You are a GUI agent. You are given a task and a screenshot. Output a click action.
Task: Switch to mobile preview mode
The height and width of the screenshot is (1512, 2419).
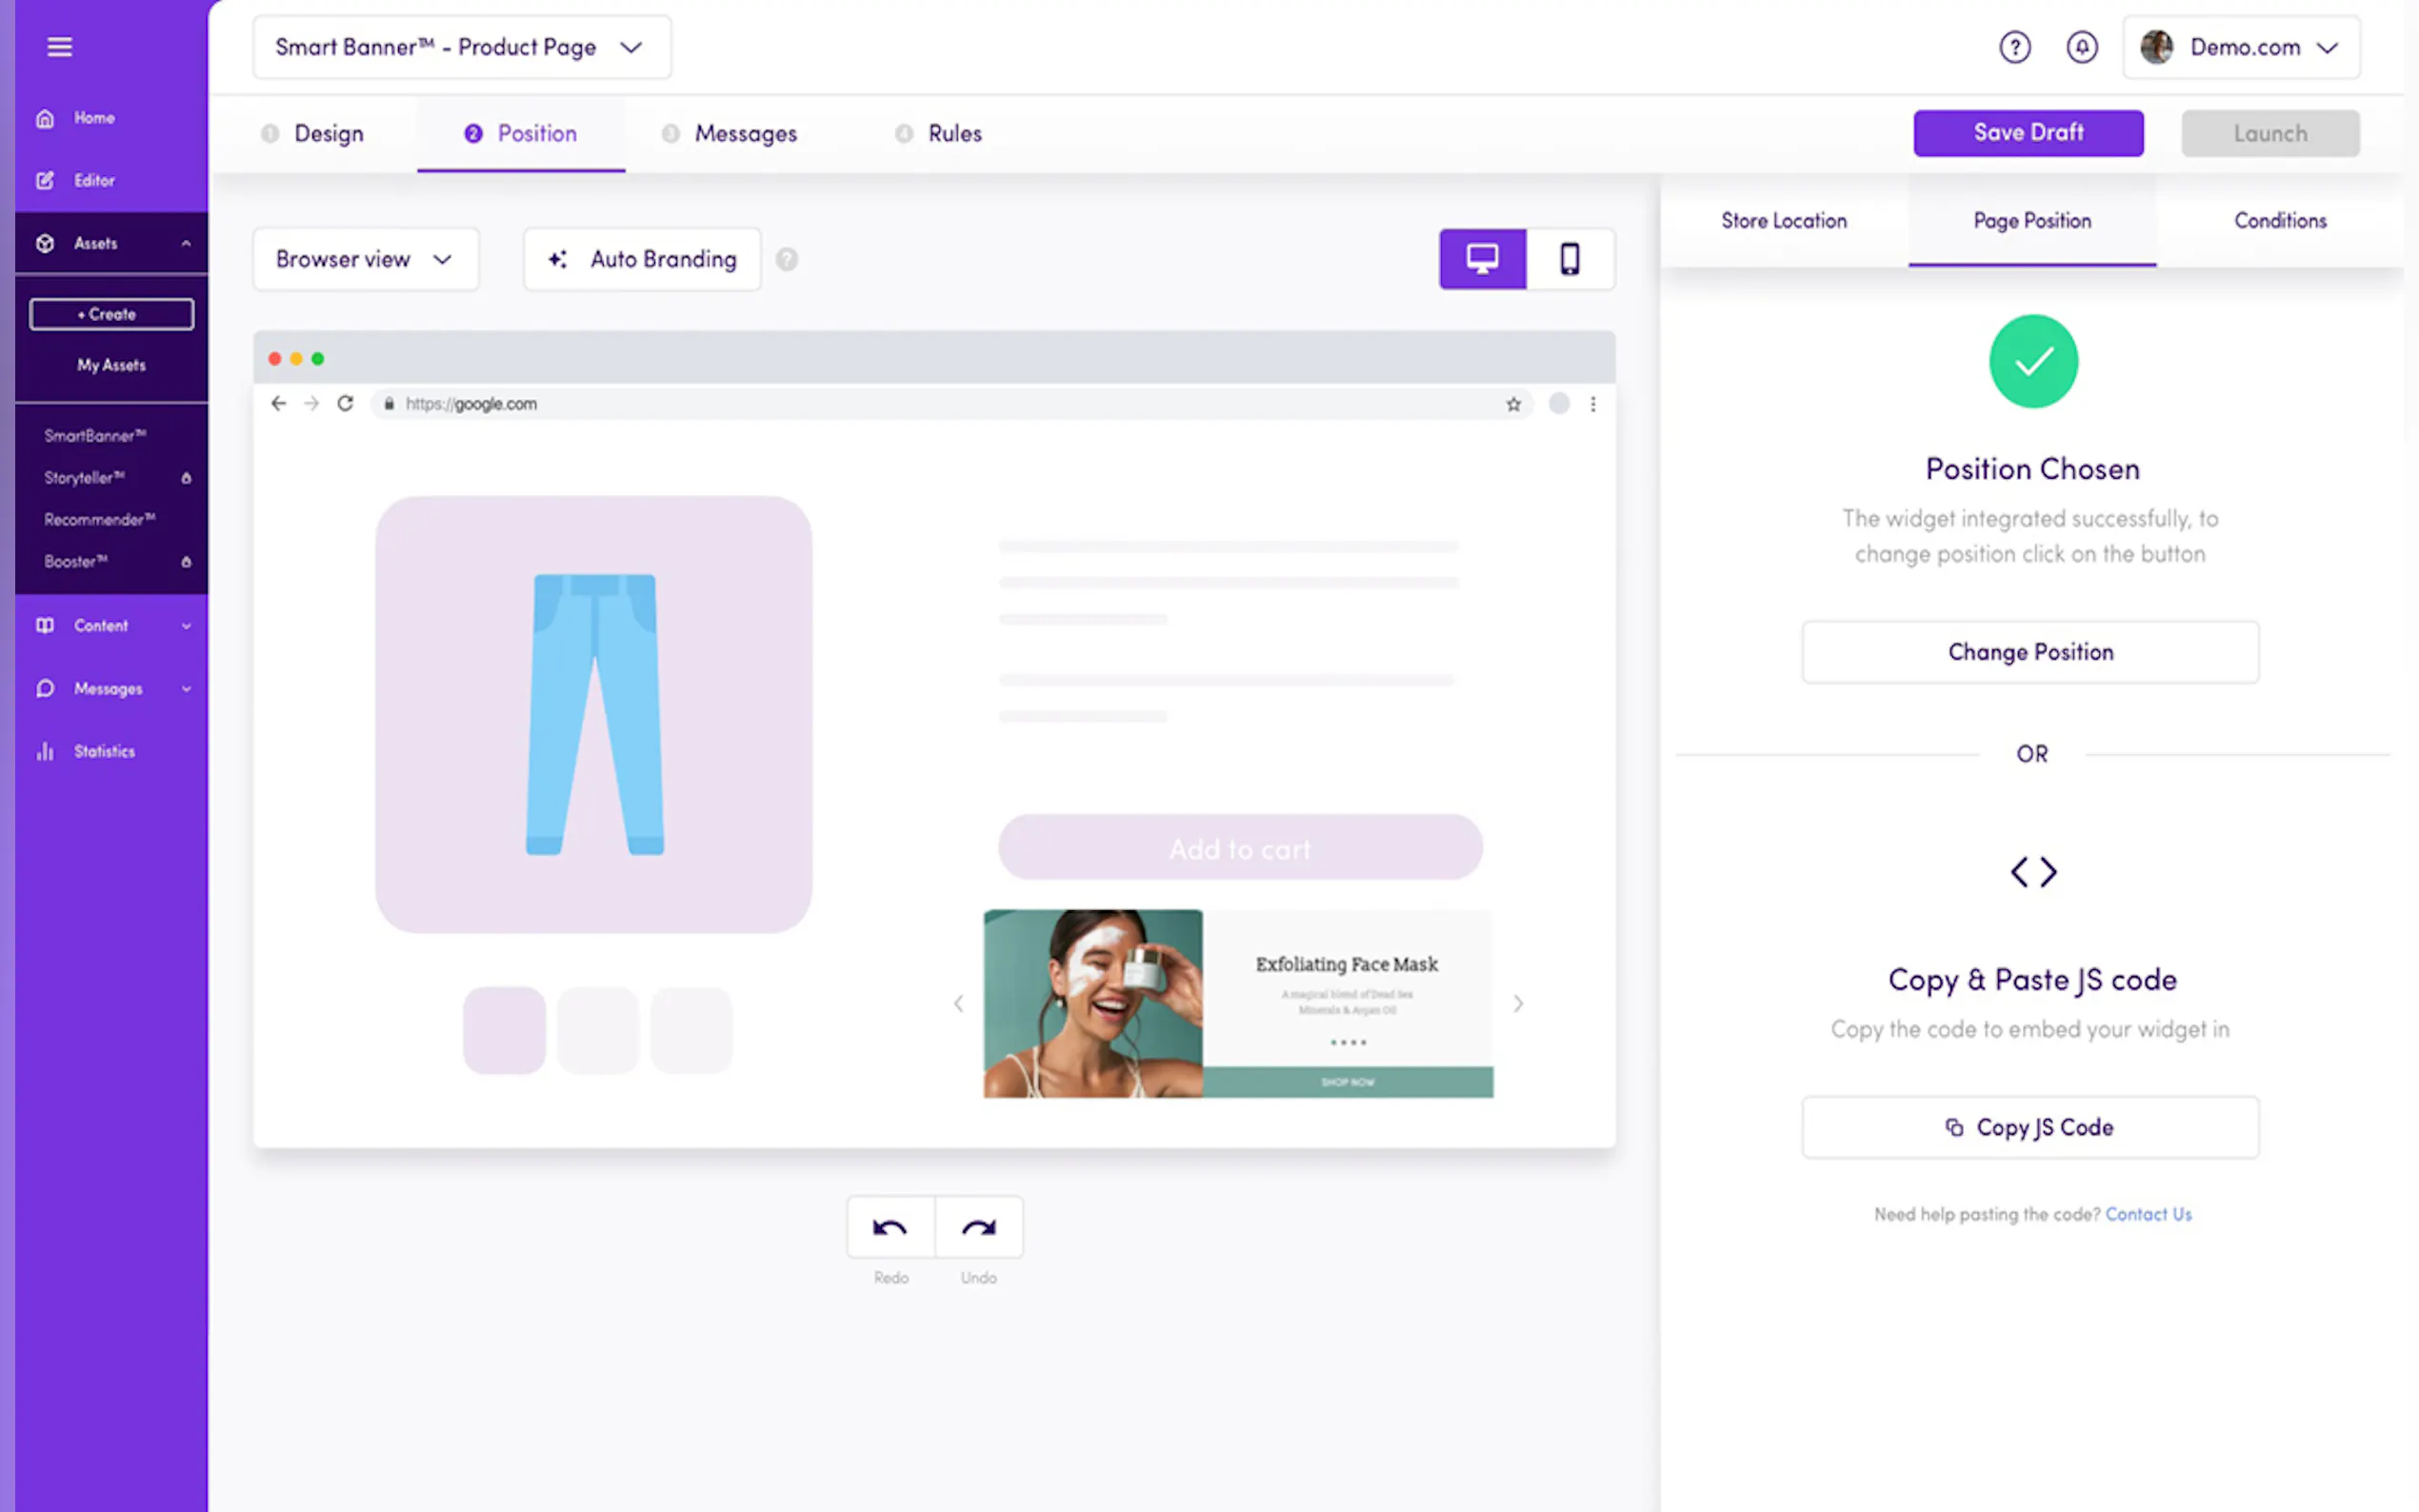[x=1569, y=259]
